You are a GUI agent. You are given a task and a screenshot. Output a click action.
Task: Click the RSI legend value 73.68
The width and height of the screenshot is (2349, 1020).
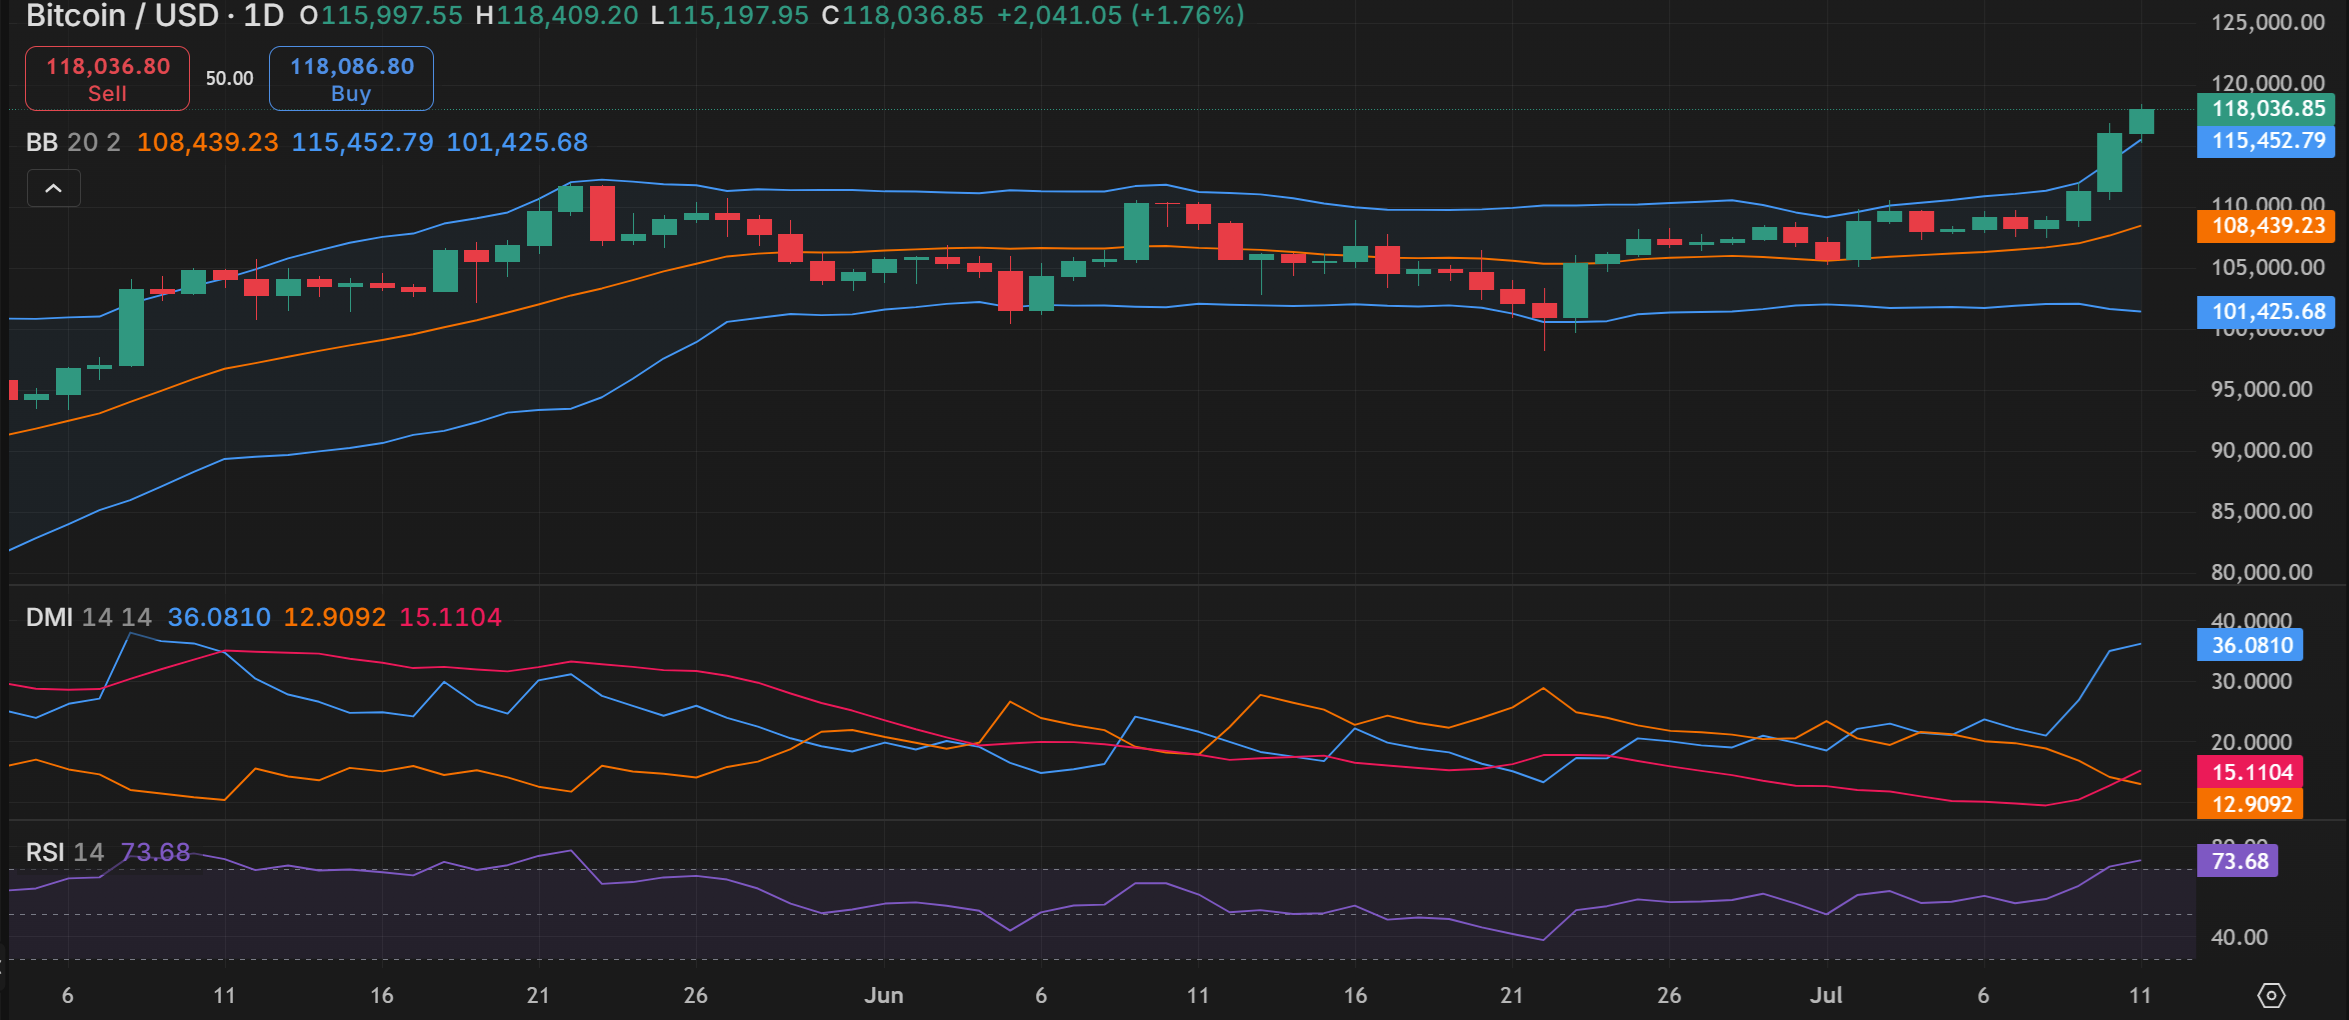click(x=155, y=852)
